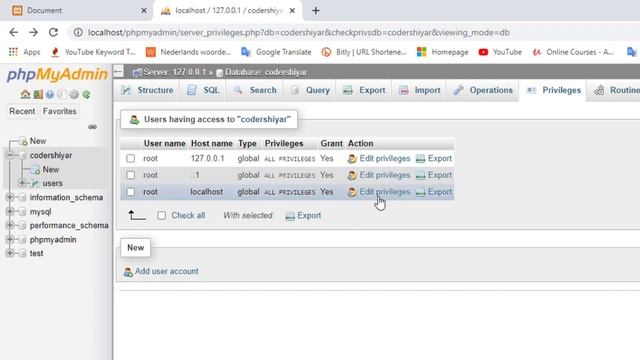This screenshot has width=640, height=360.
Task: Click the Host name column header
Action: 211,144
